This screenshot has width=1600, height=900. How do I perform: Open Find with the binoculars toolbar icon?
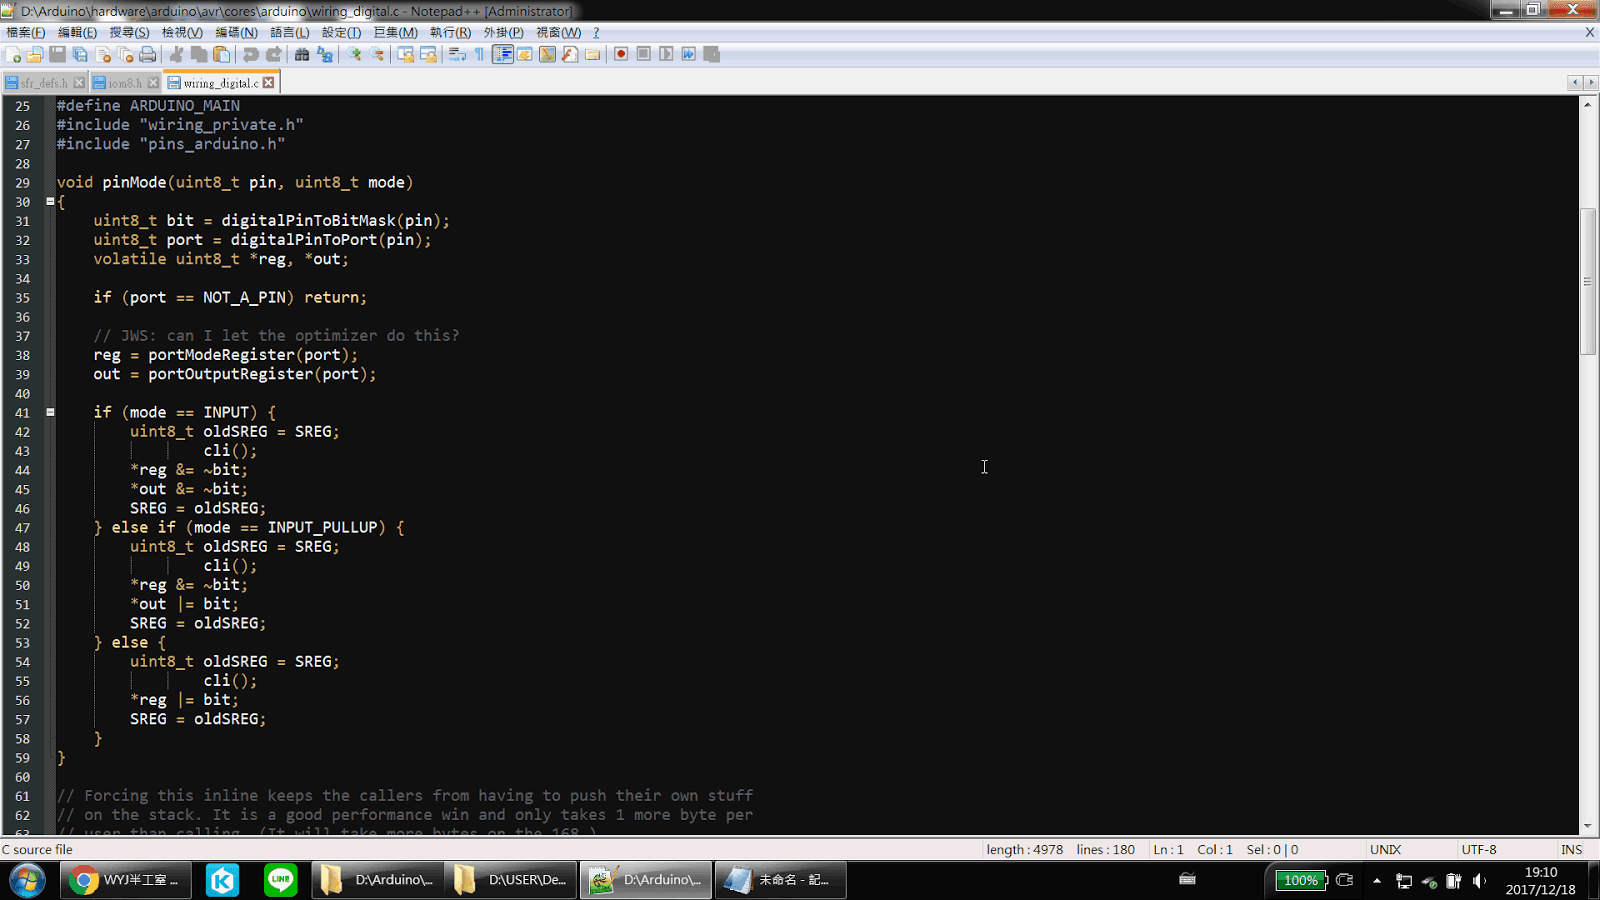[299, 55]
